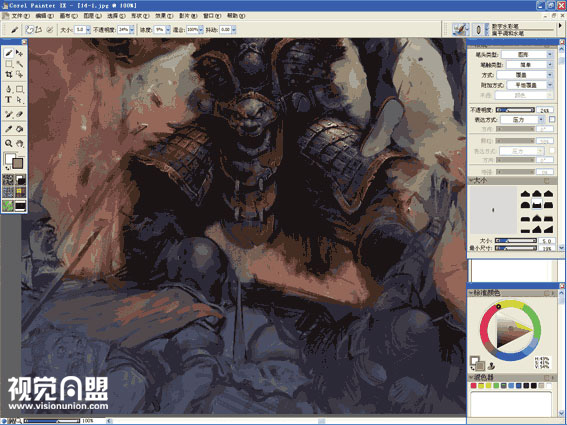
Task: Select the Pen tool
Action: 9,89
